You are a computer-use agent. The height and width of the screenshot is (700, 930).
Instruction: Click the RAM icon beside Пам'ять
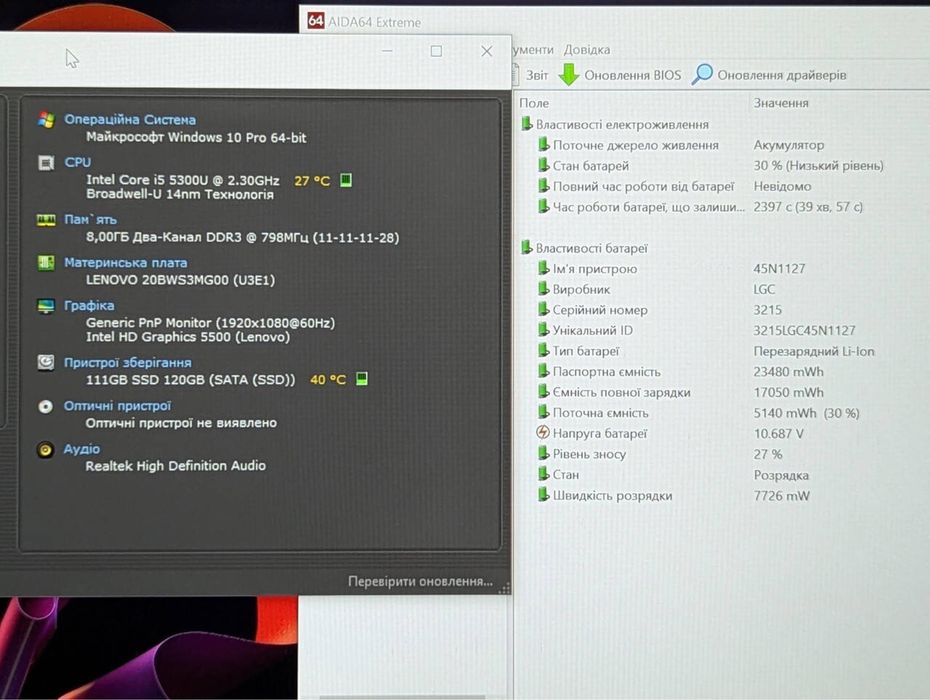pyautogui.click(x=46, y=219)
